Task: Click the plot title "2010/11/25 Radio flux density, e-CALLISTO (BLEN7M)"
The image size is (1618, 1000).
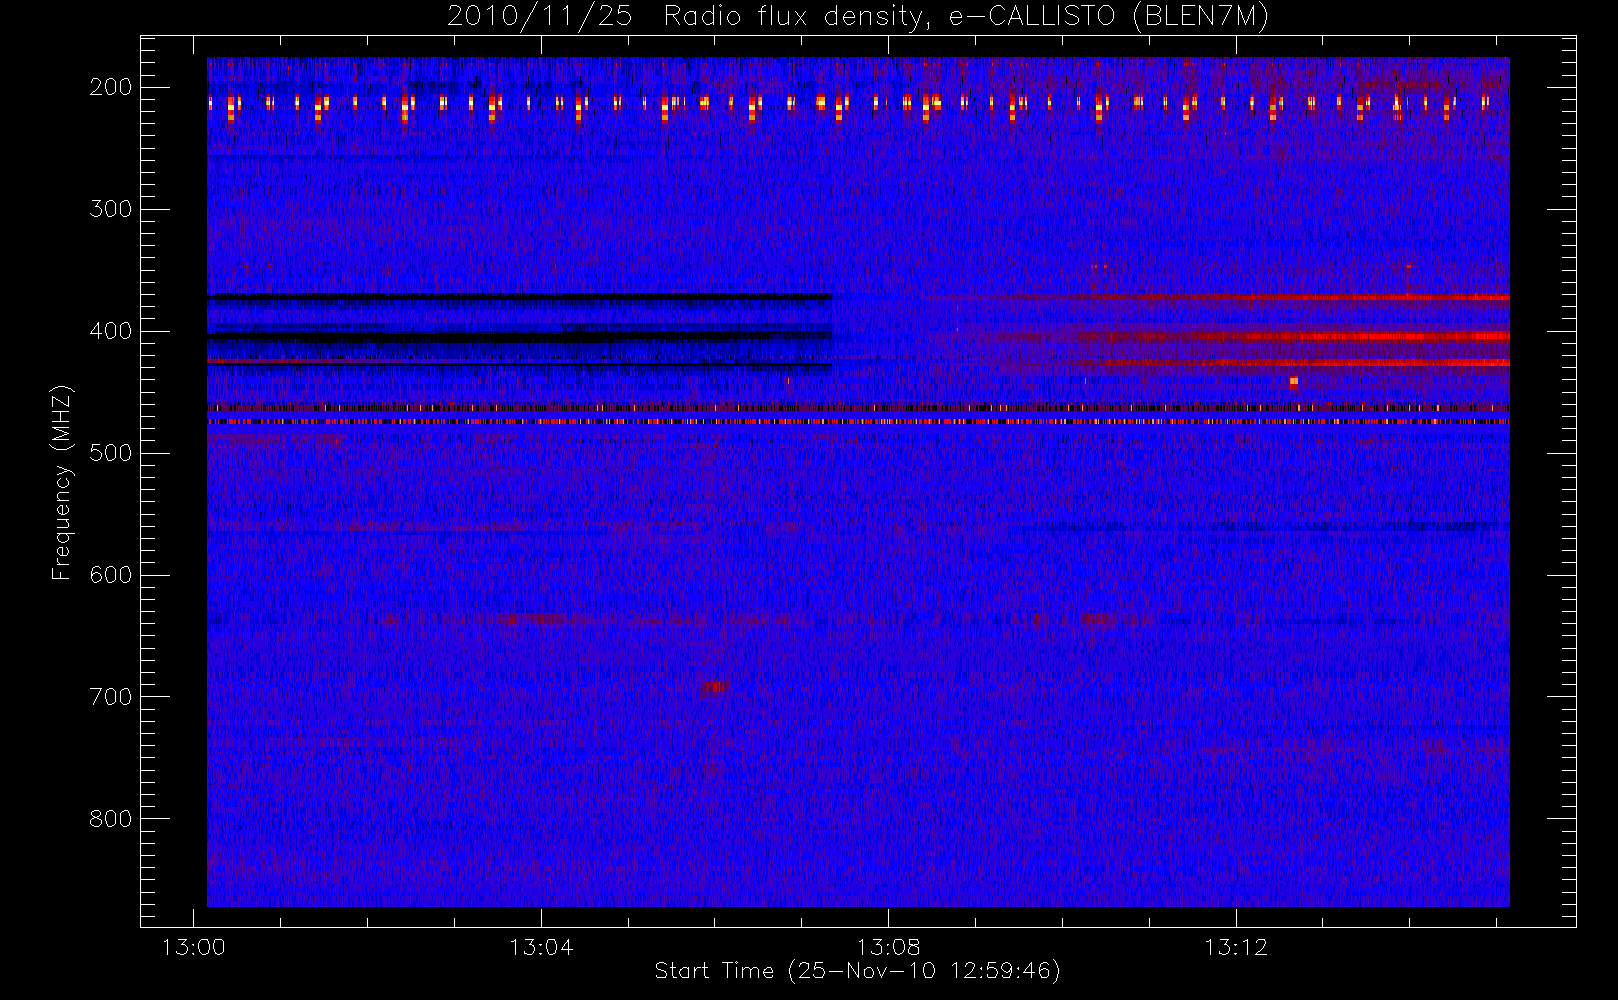Action: click(858, 17)
